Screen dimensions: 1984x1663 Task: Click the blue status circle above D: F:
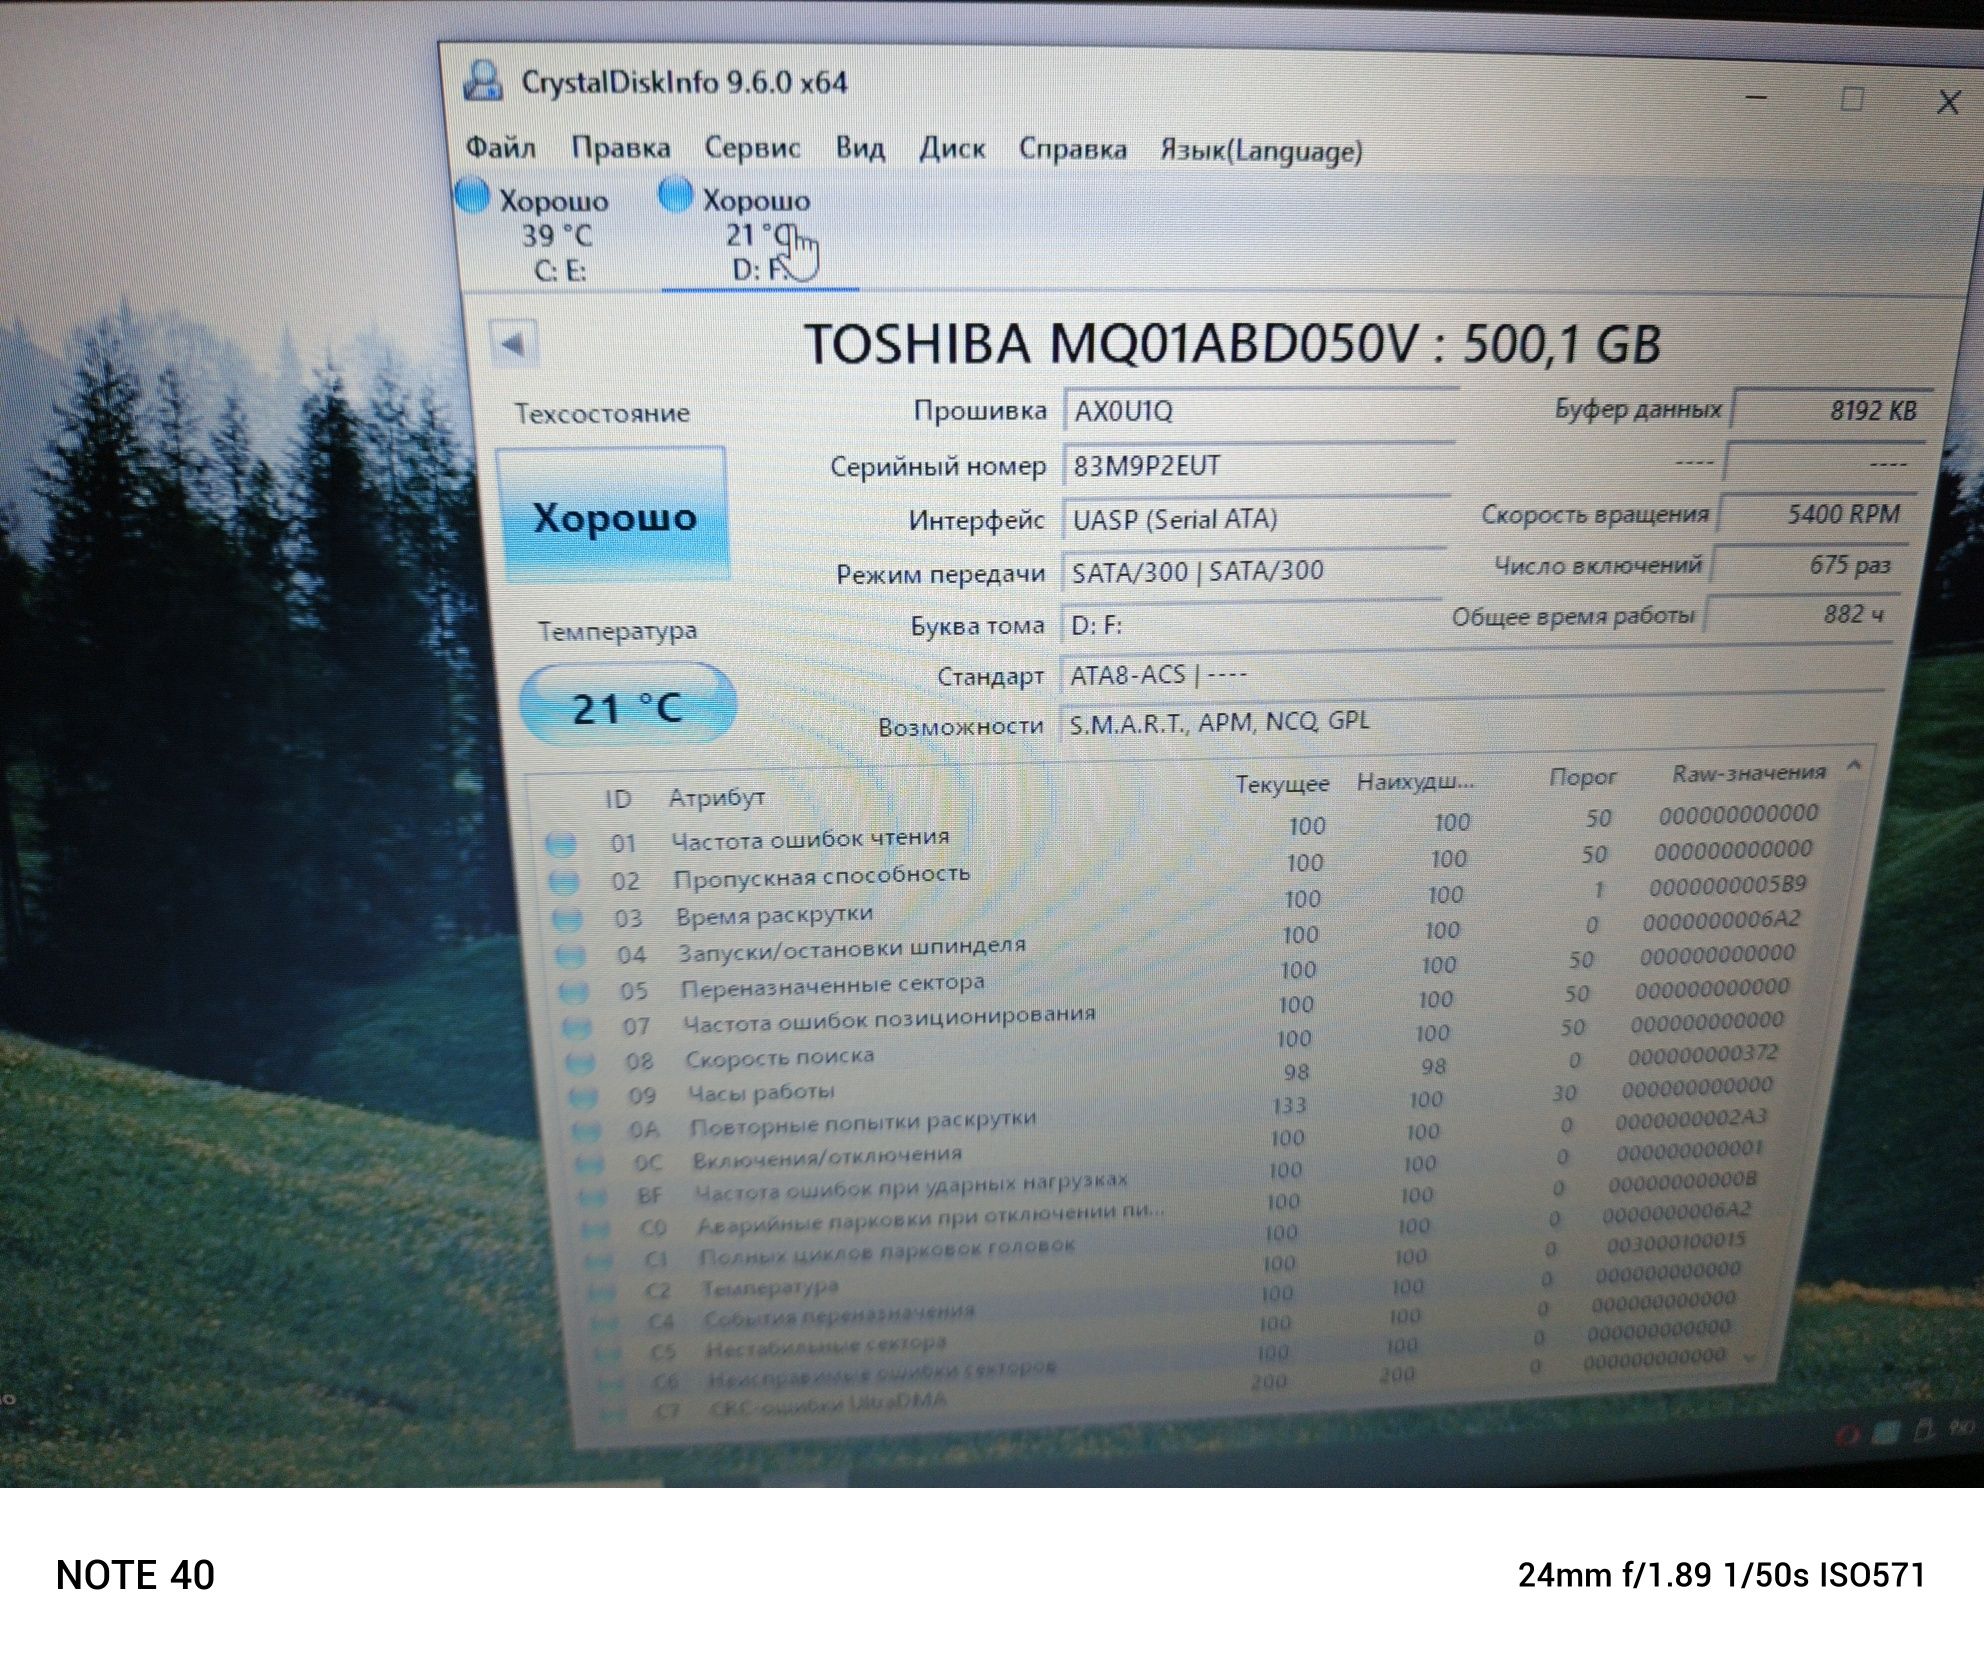[x=676, y=194]
